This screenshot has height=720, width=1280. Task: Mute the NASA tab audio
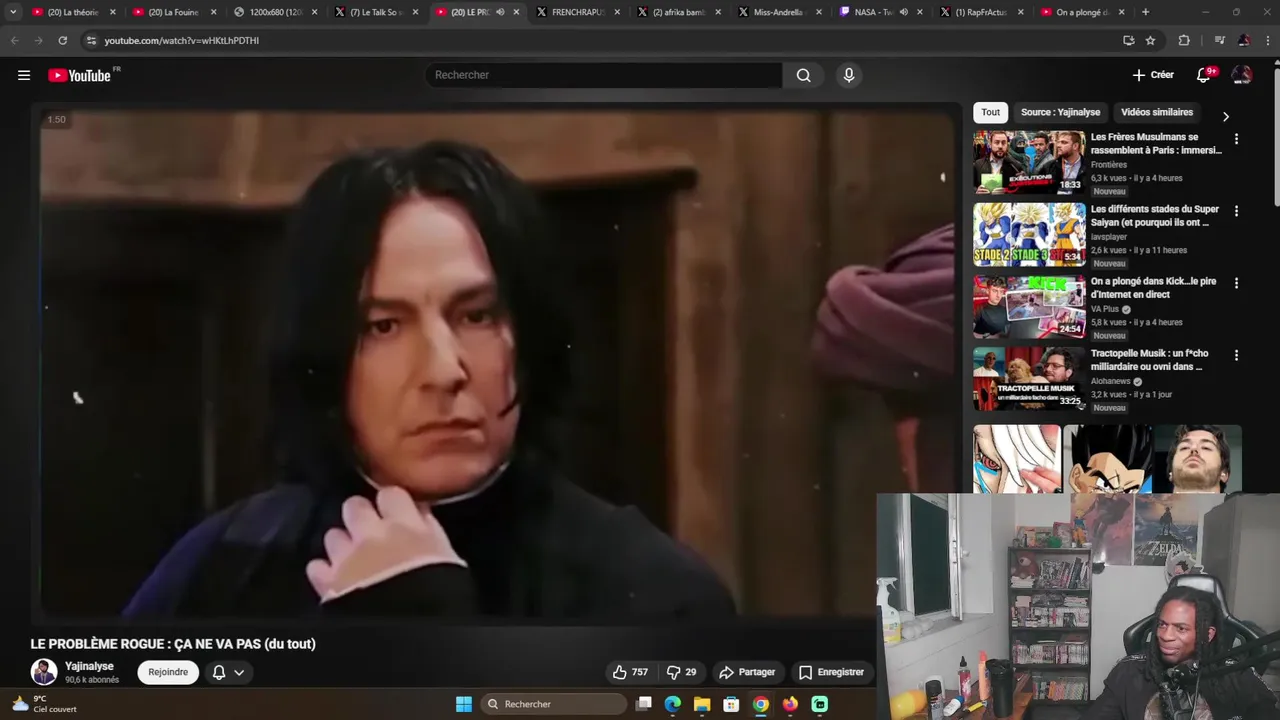tap(903, 12)
